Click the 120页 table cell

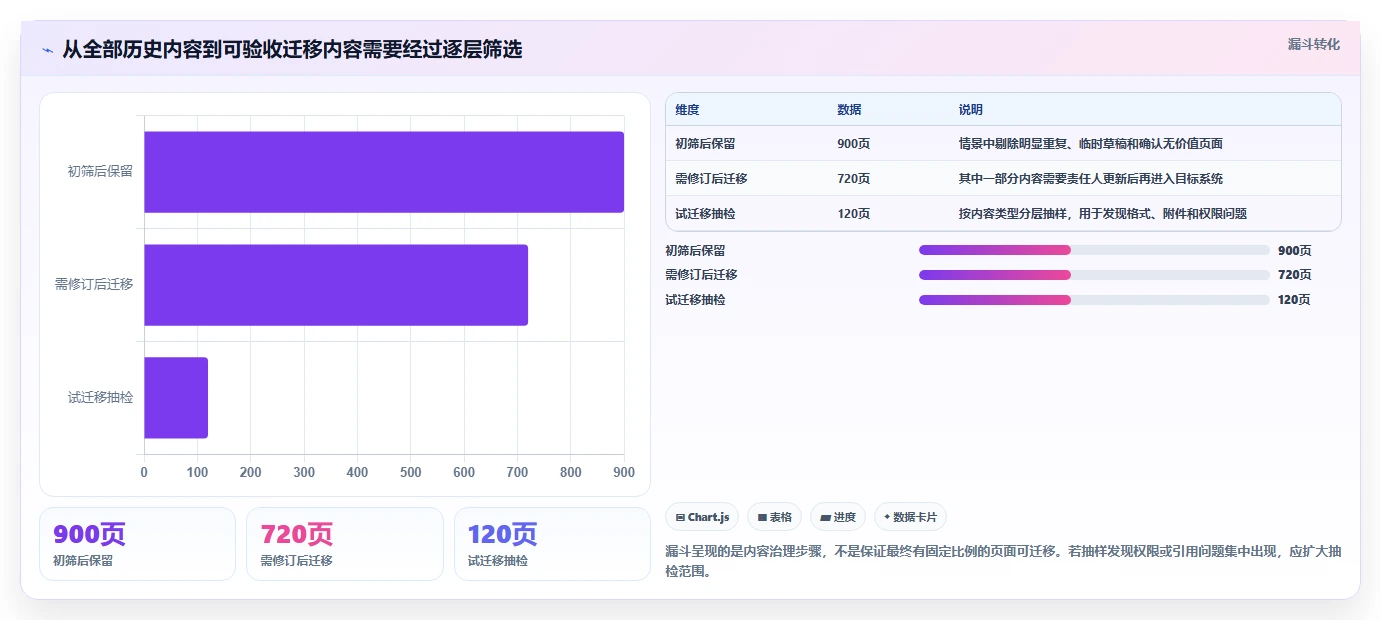[x=853, y=214]
